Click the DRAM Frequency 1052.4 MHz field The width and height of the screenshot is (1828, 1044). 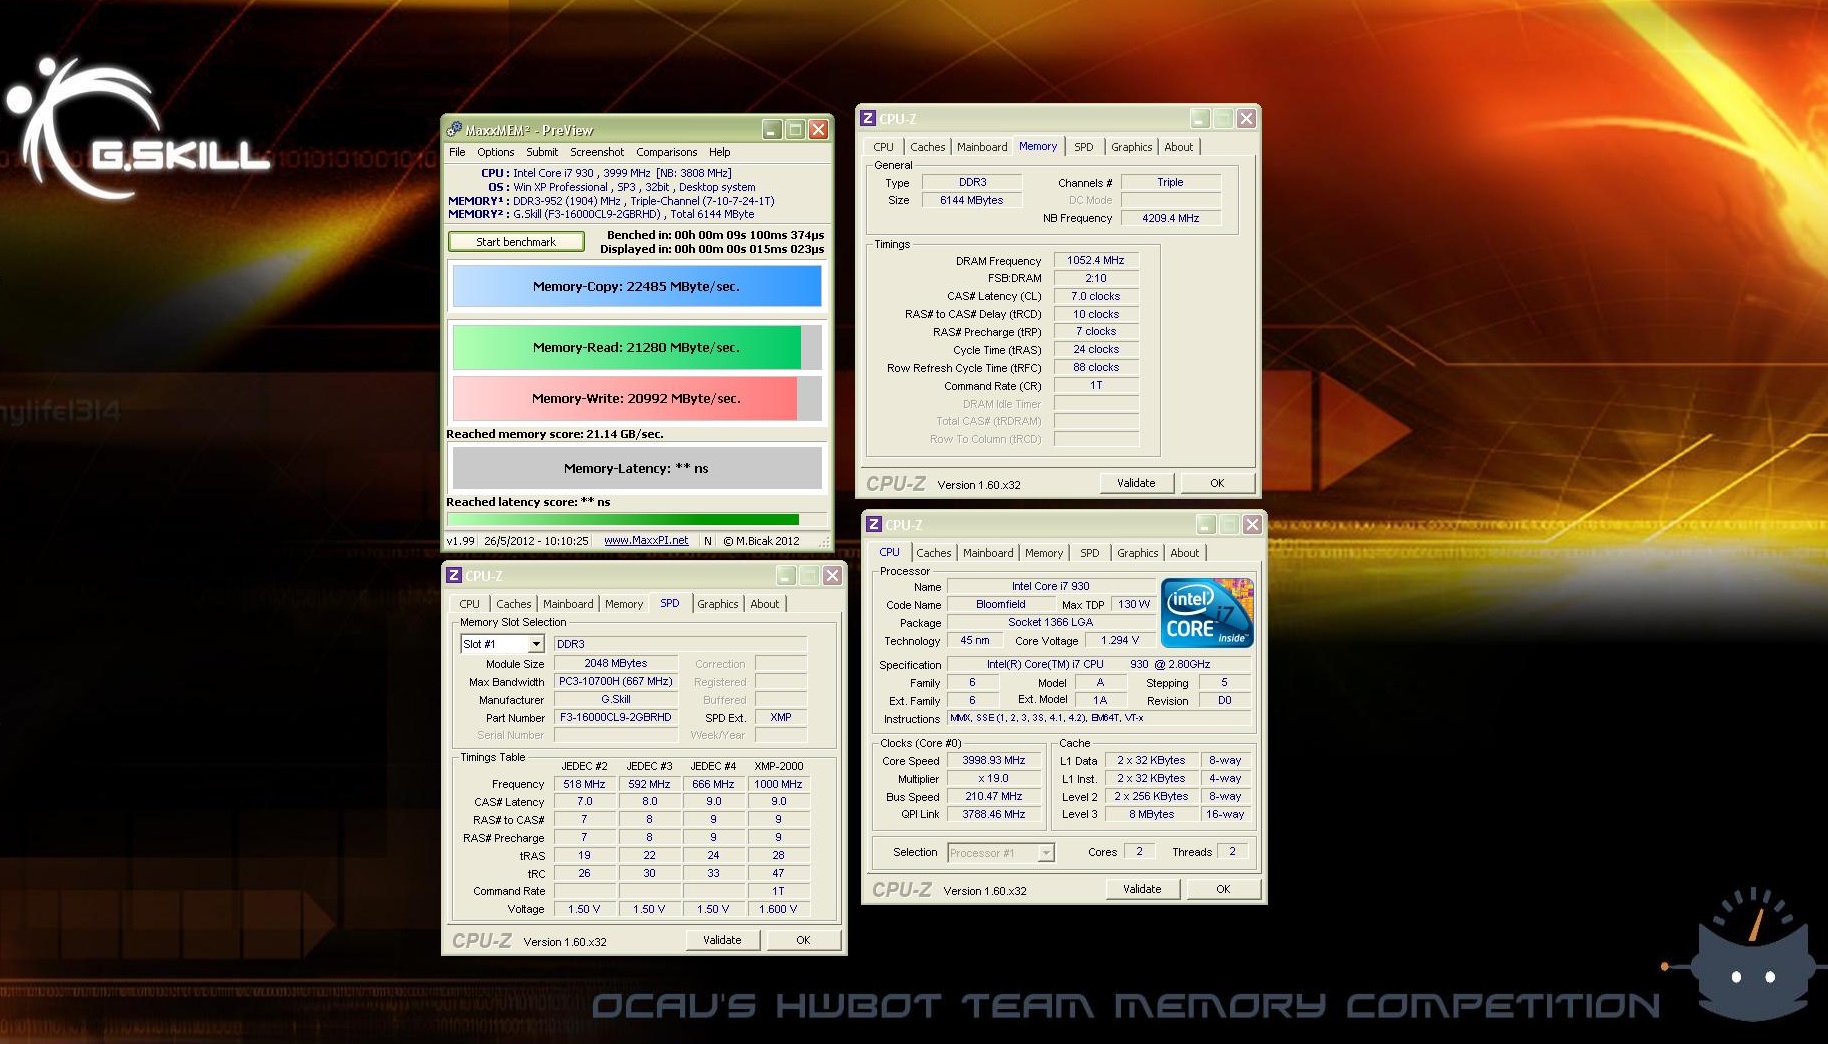tap(1096, 260)
